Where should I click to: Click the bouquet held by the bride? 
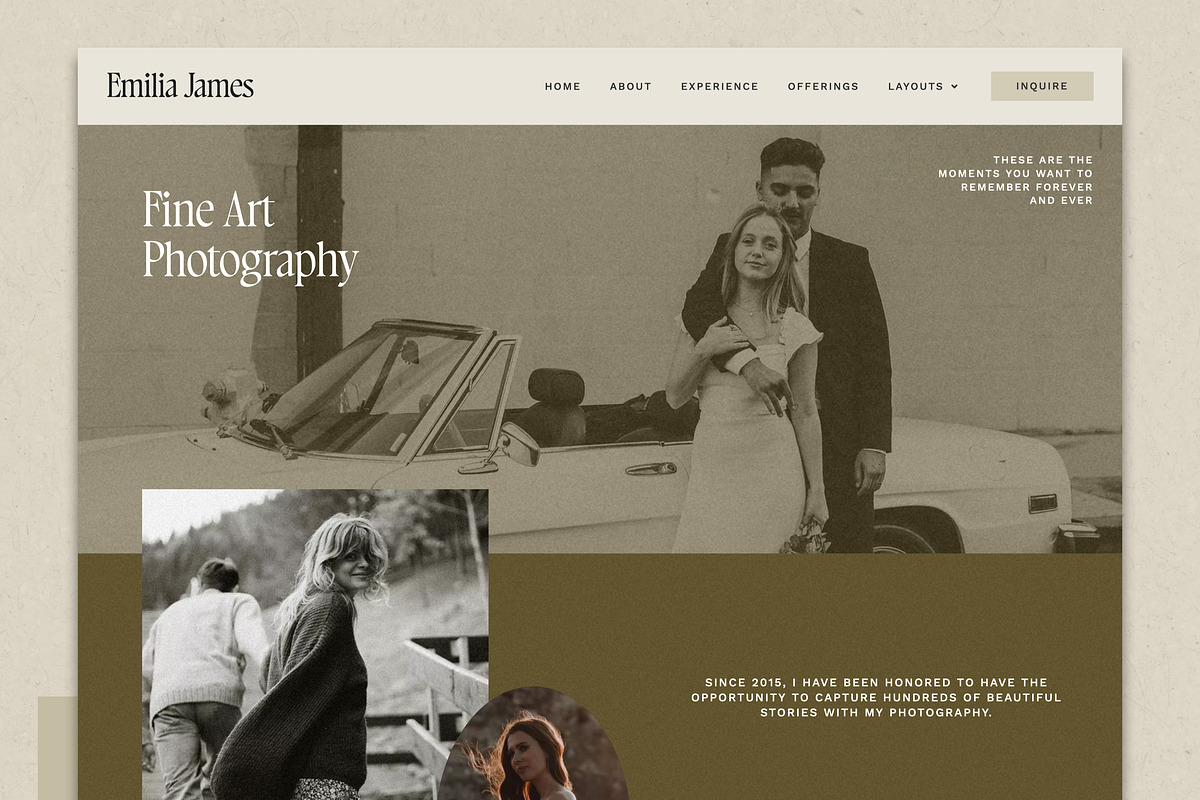click(806, 537)
